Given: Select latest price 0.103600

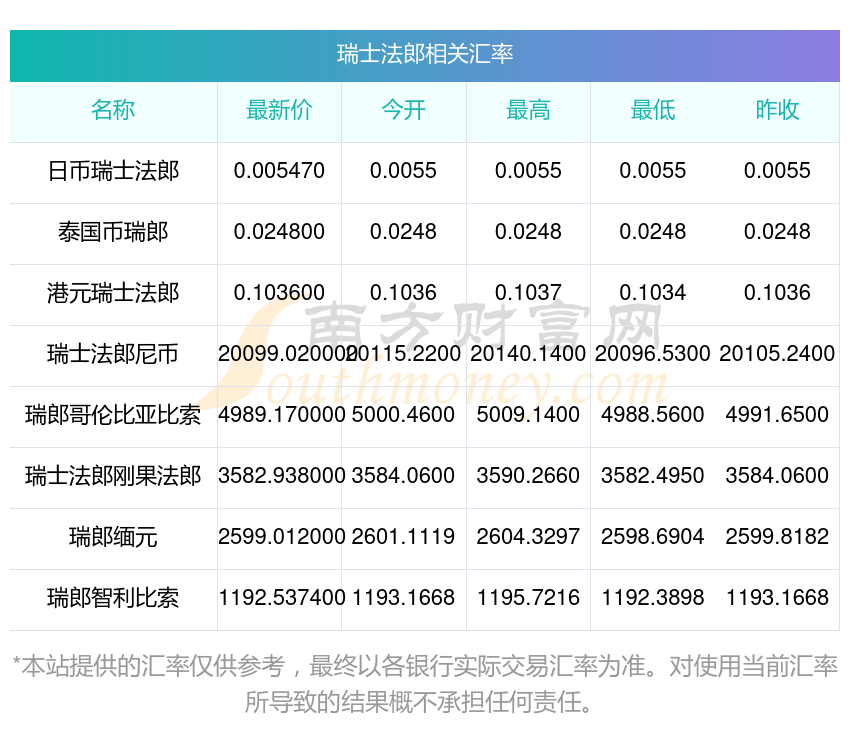Looking at the screenshot, I should click(279, 293).
